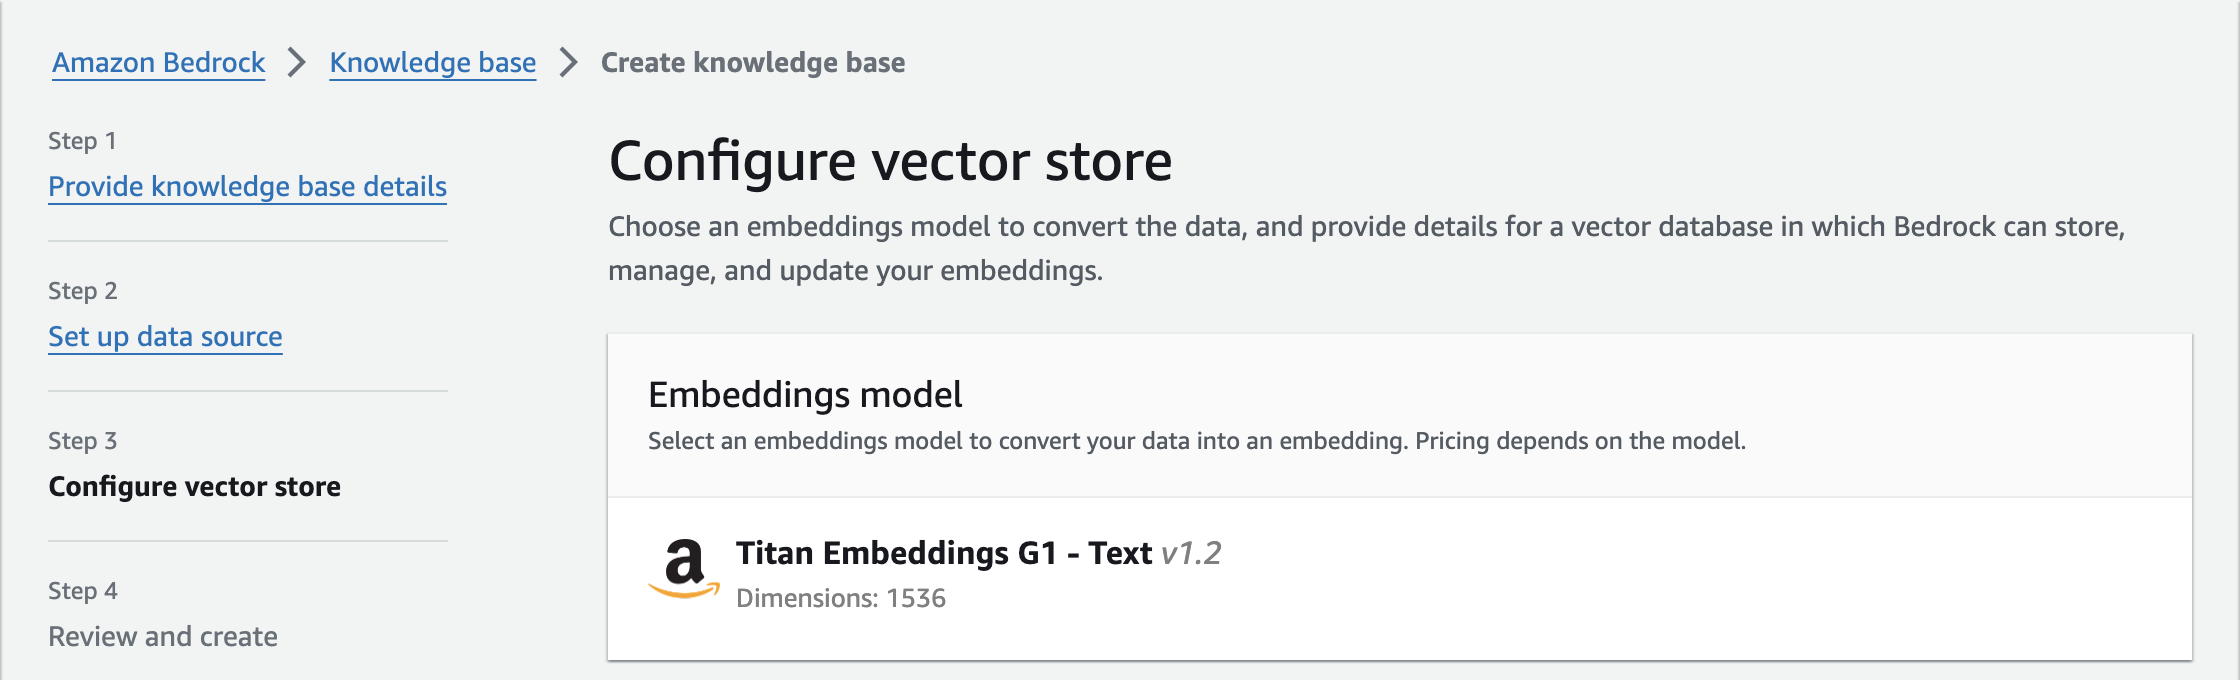Click the Step 4 label
The height and width of the screenshot is (680, 2240).
[82, 591]
